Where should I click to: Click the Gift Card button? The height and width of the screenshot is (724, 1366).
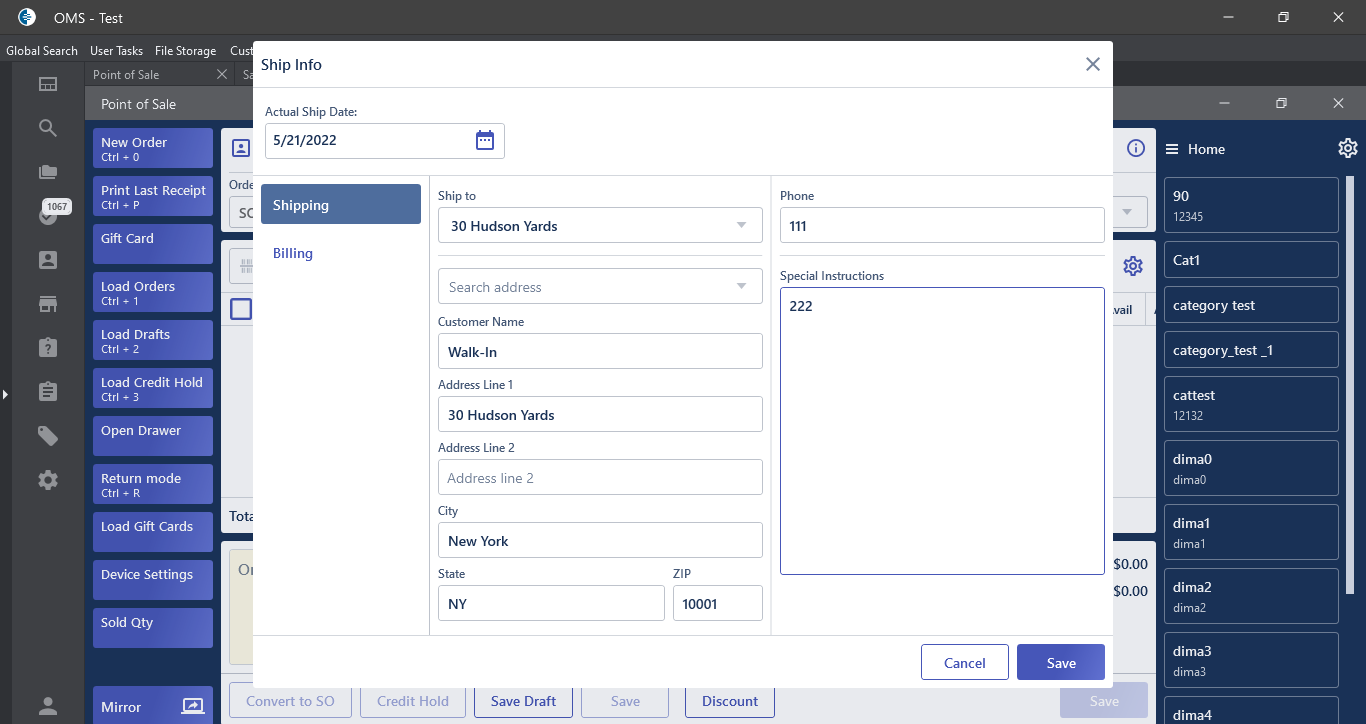click(x=153, y=244)
